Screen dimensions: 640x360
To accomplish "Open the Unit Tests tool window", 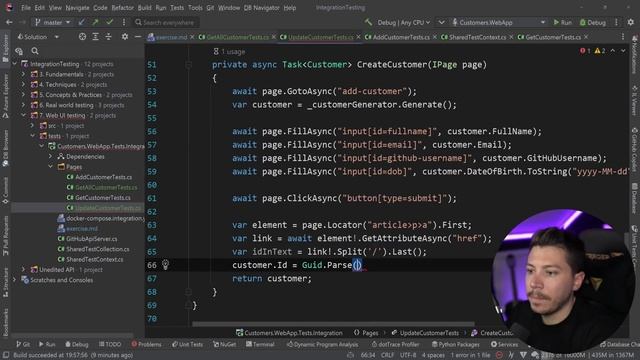I will point(187,344).
